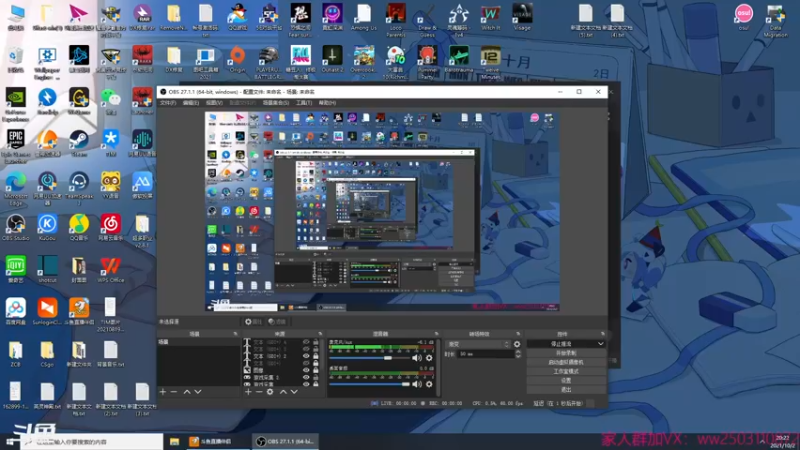Viewport: 800px width, 450px height.
Task: Toggle visibility of 文本 (GDI+) 2 source
Action: pyautogui.click(x=306, y=356)
